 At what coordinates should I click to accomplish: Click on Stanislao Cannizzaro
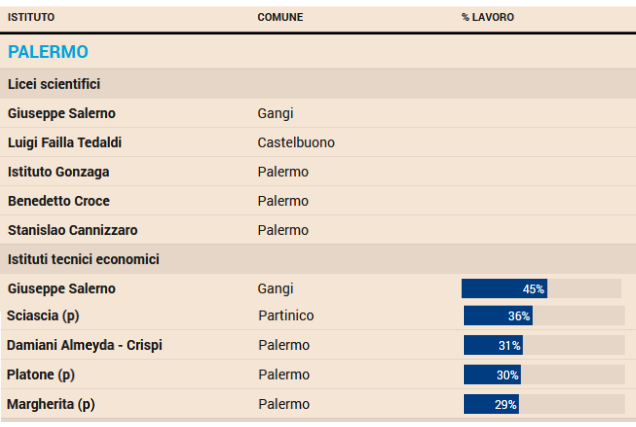pos(73,230)
